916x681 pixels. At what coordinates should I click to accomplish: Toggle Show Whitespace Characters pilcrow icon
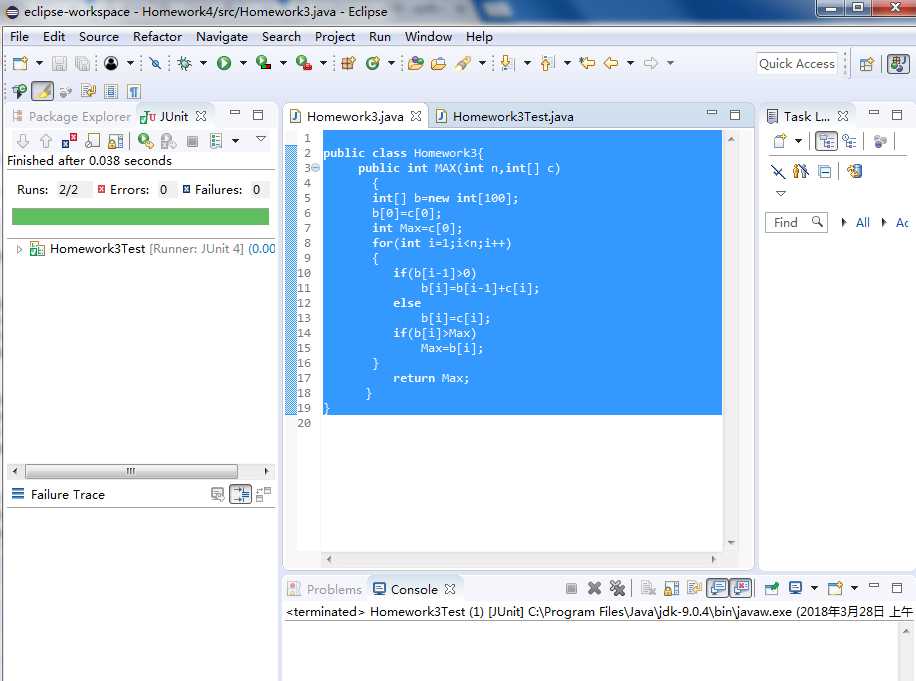pos(134,91)
